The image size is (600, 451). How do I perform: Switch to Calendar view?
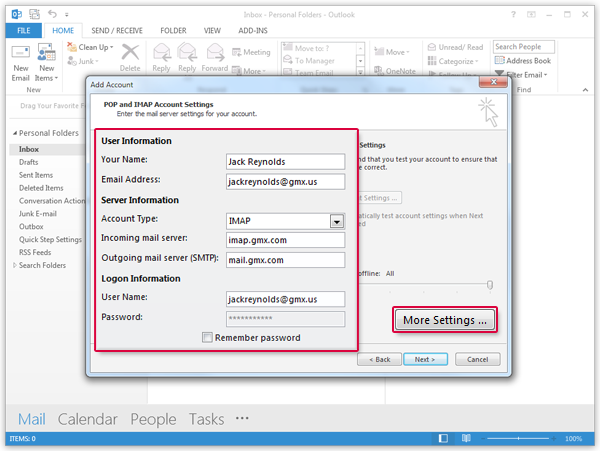point(87,419)
